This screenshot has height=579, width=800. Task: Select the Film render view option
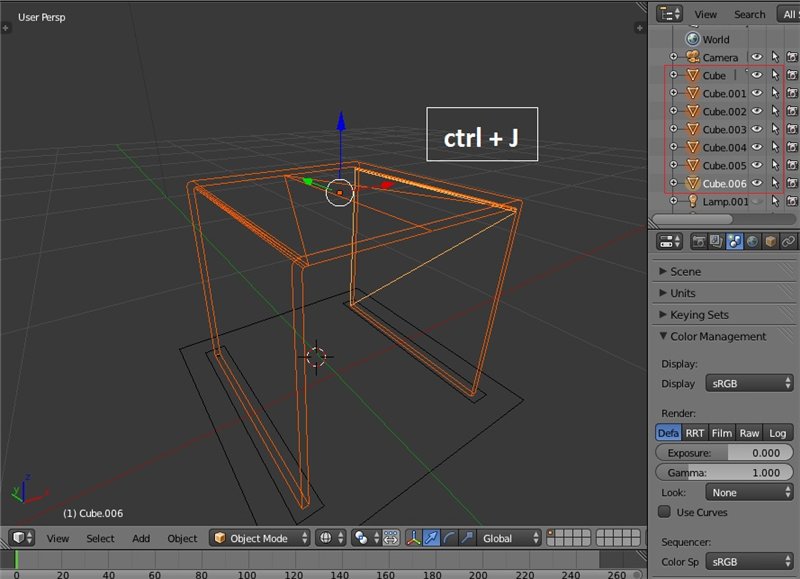pos(721,433)
